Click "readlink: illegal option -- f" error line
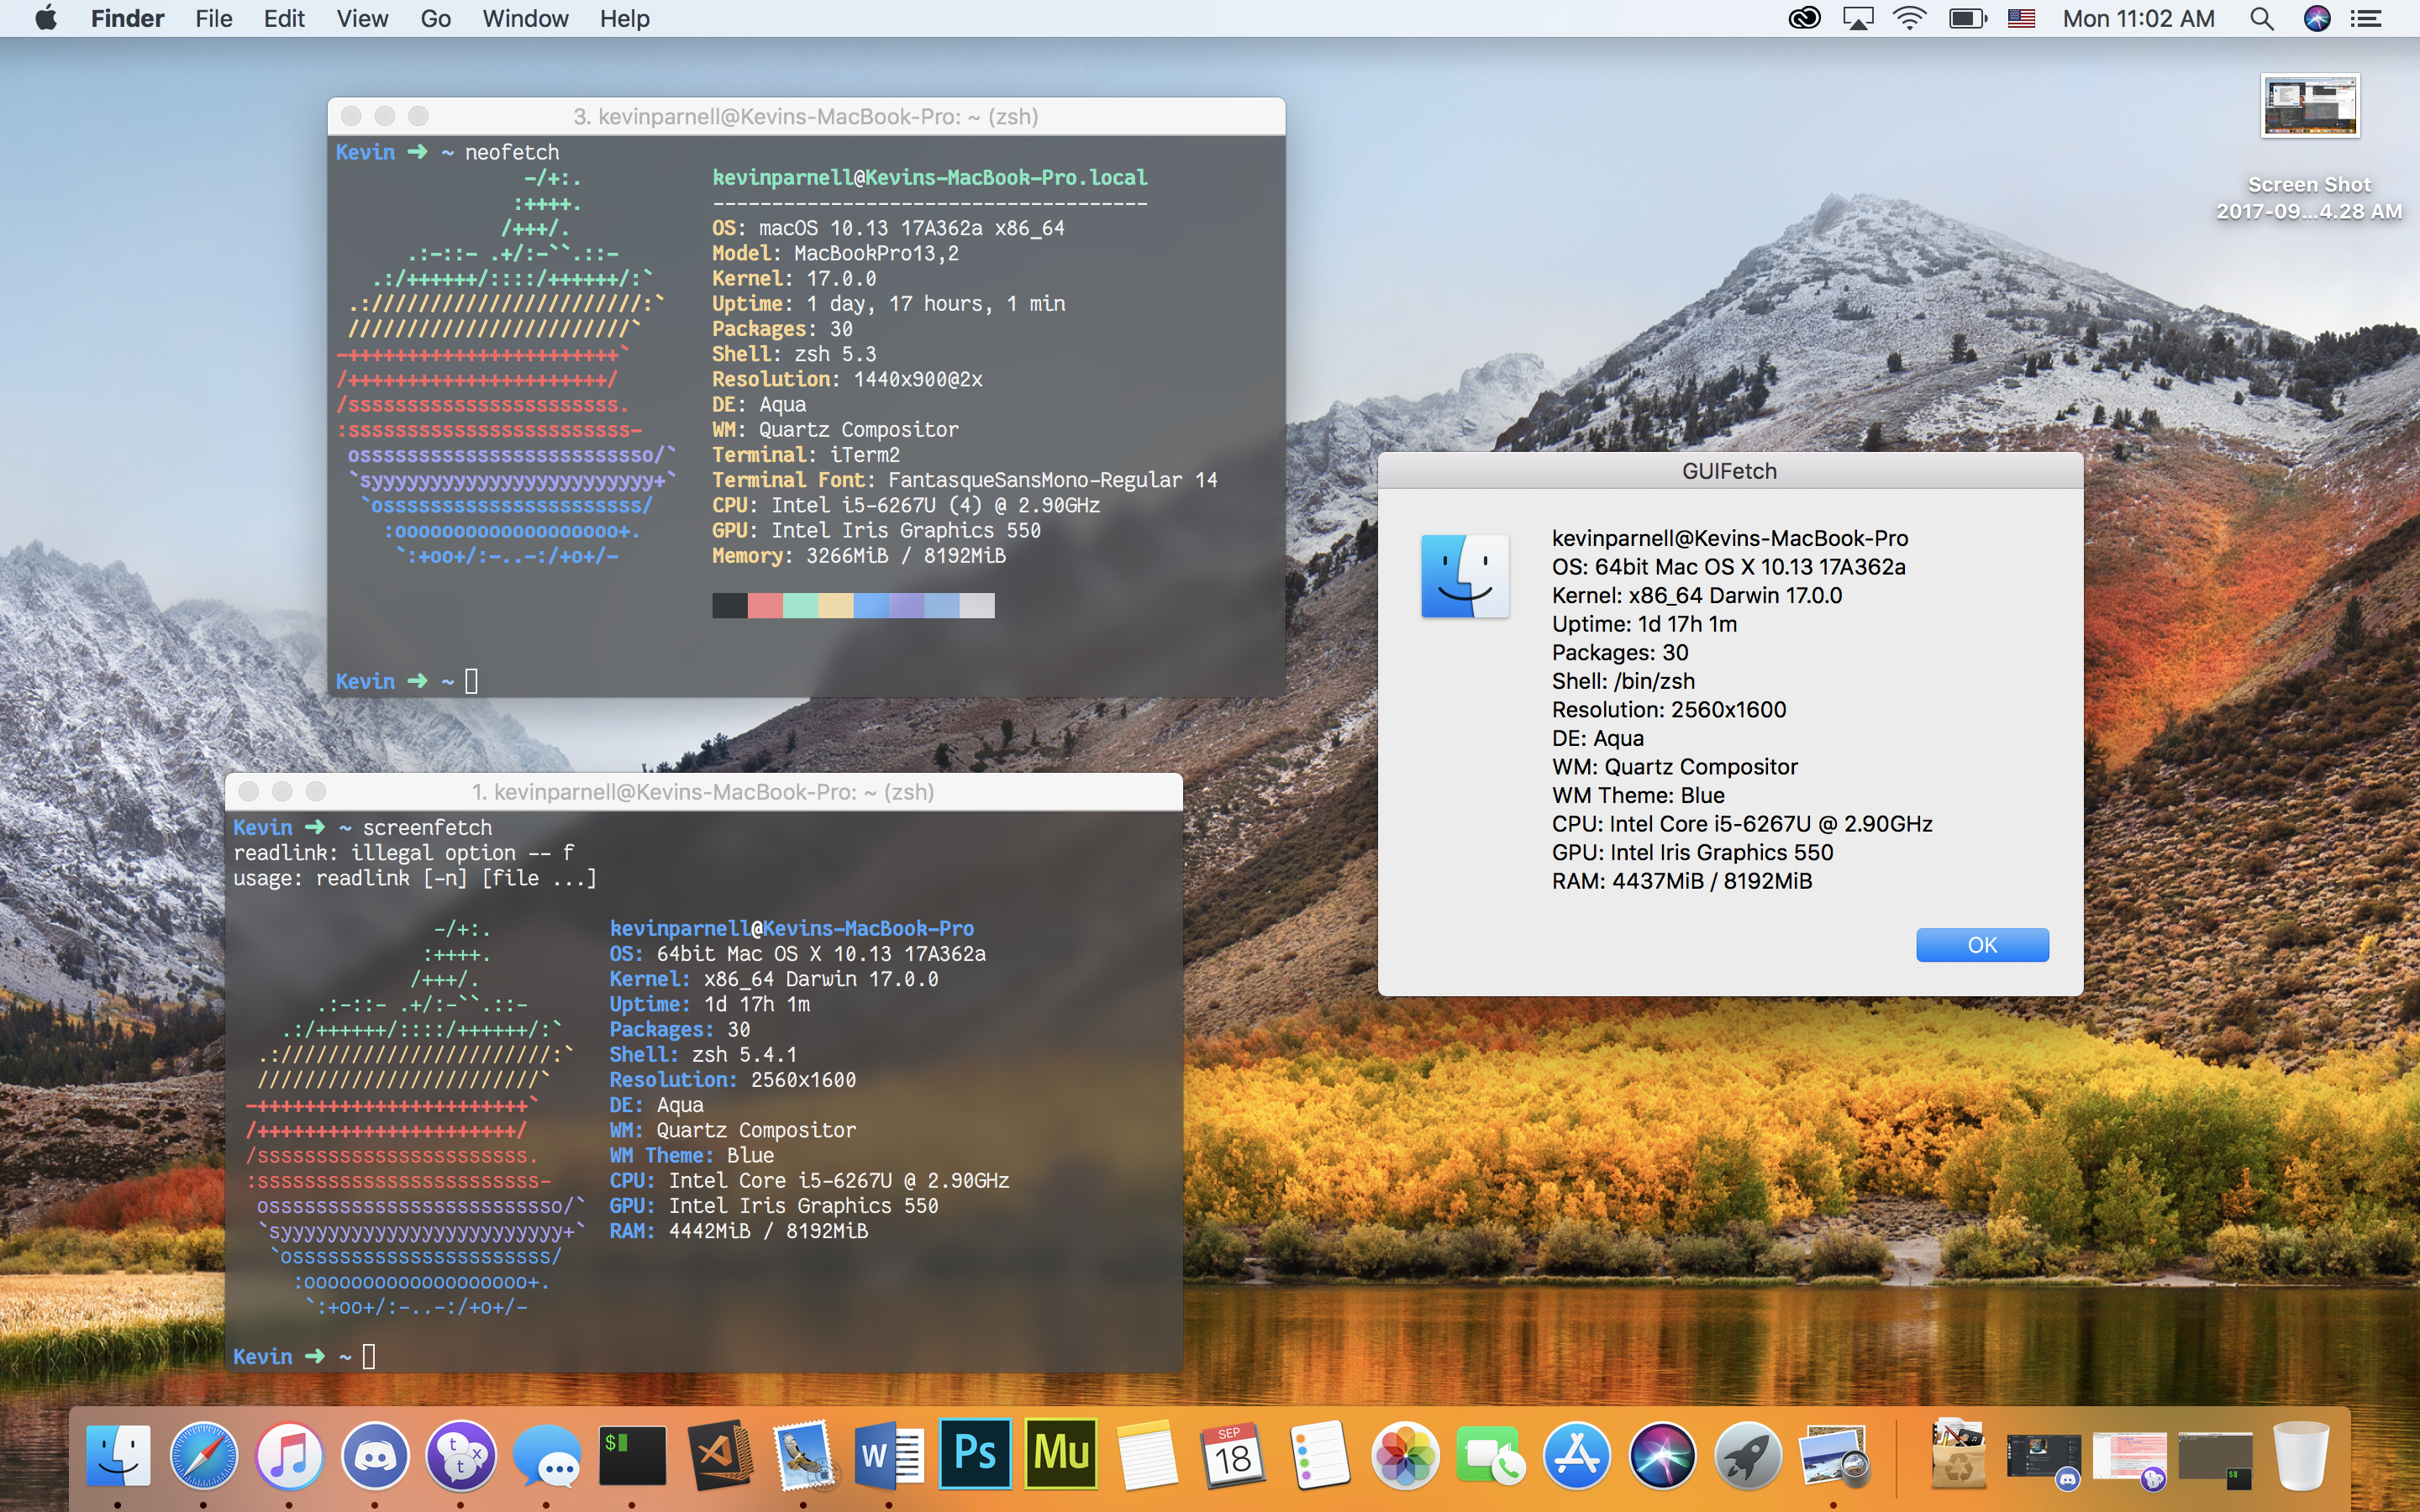The width and height of the screenshot is (2420, 1512). coord(404,853)
